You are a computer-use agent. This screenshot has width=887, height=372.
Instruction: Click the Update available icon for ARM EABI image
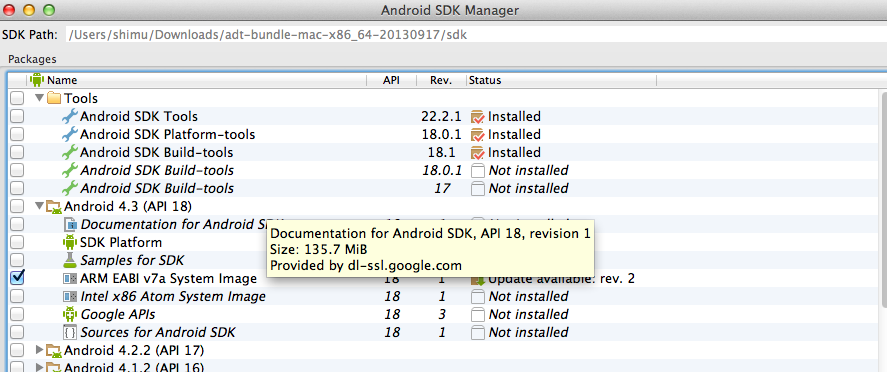coord(478,279)
